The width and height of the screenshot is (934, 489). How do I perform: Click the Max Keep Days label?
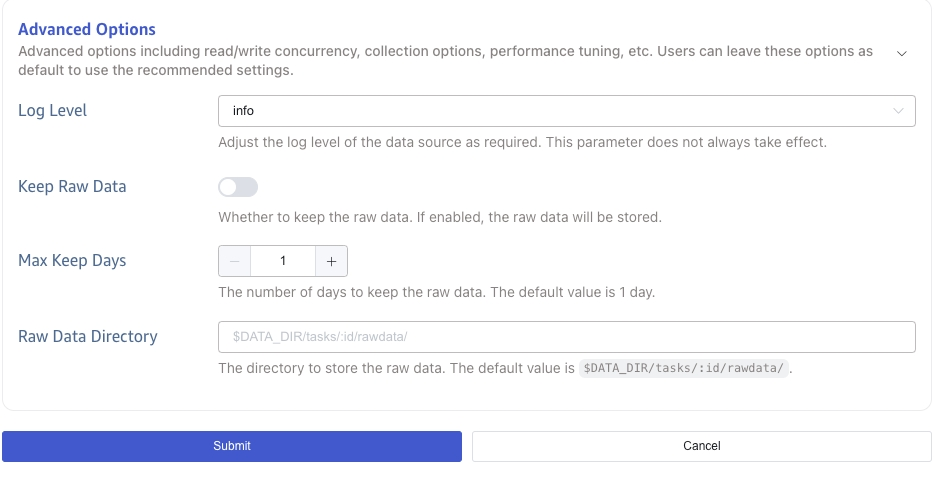pyautogui.click(x=72, y=261)
